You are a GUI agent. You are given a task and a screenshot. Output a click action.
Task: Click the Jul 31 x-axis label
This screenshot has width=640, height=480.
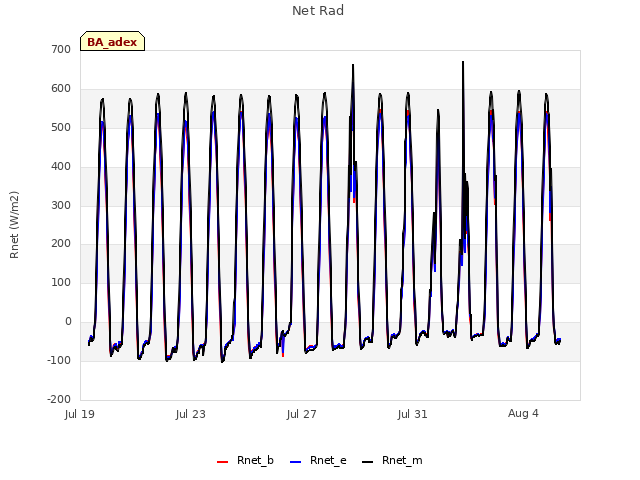(412, 414)
